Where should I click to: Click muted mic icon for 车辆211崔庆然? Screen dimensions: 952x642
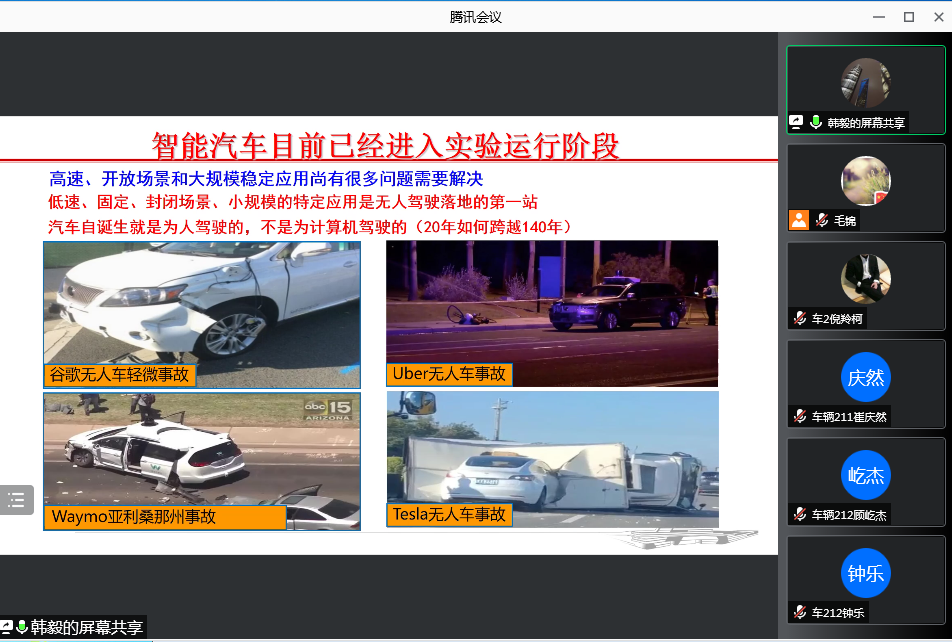coord(800,417)
